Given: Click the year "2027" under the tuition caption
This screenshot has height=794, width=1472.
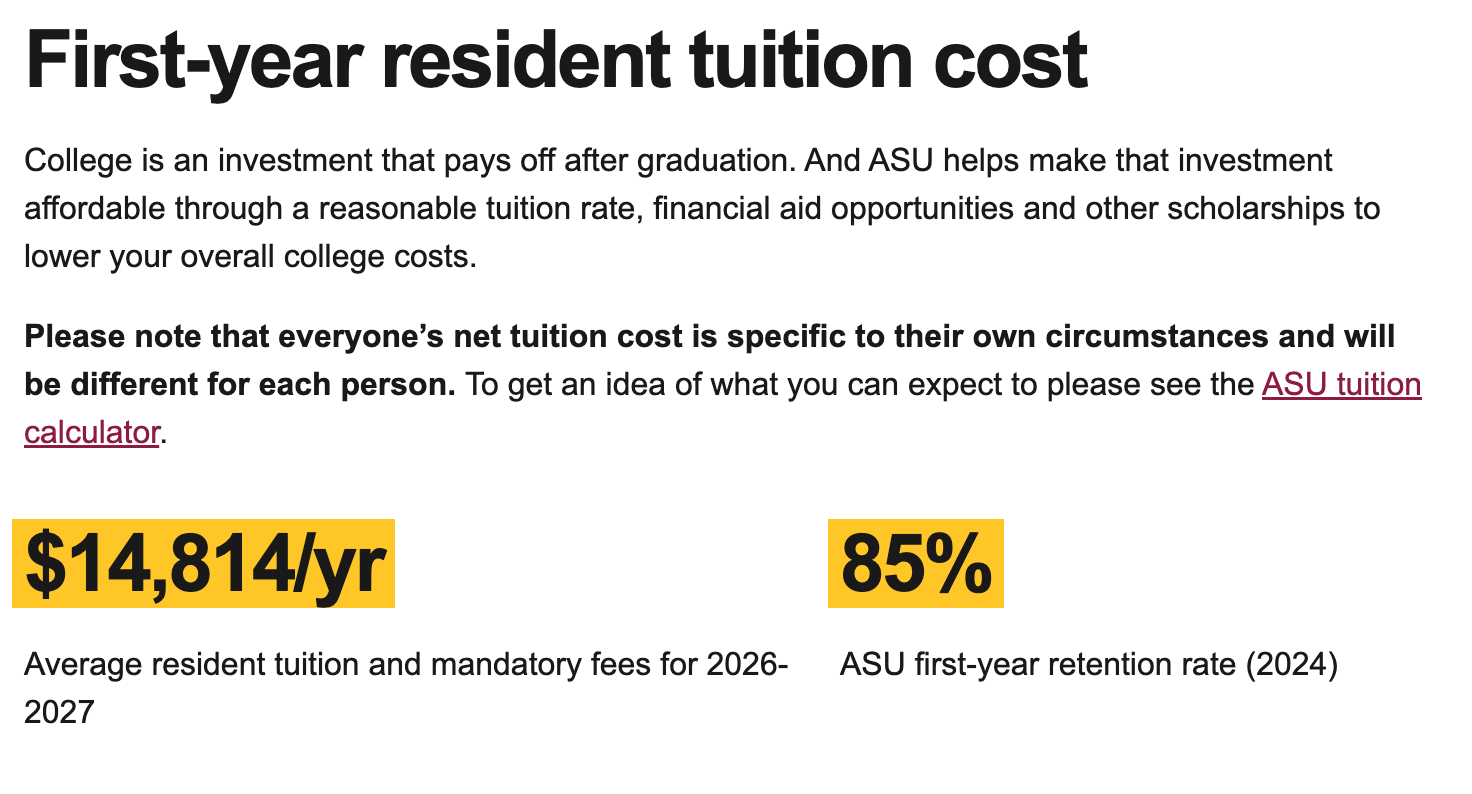Looking at the screenshot, I should [59, 713].
